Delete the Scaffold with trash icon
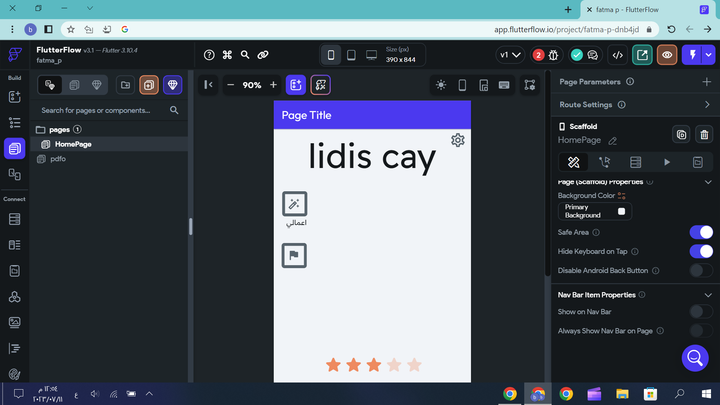This screenshot has height=405, width=720. click(x=704, y=134)
